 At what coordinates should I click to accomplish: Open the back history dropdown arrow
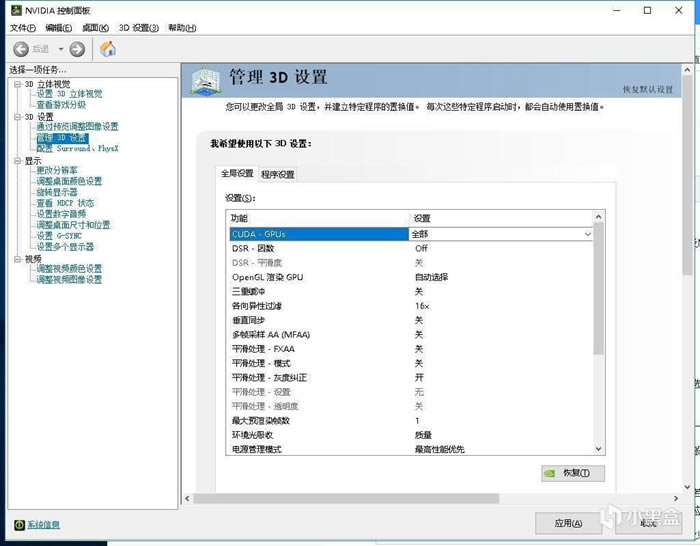(x=61, y=49)
